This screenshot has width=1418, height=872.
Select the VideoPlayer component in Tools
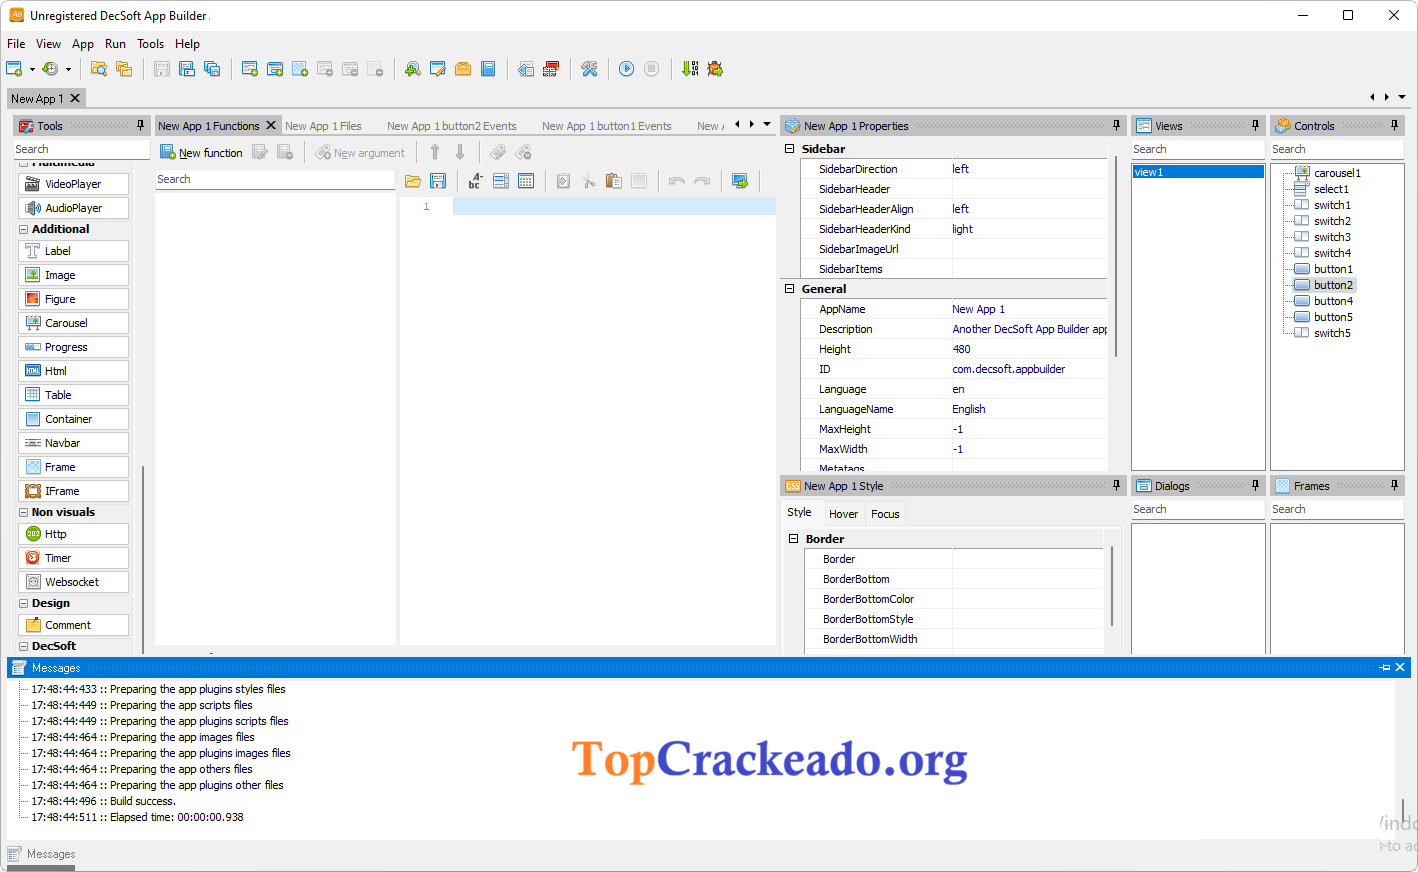(74, 183)
